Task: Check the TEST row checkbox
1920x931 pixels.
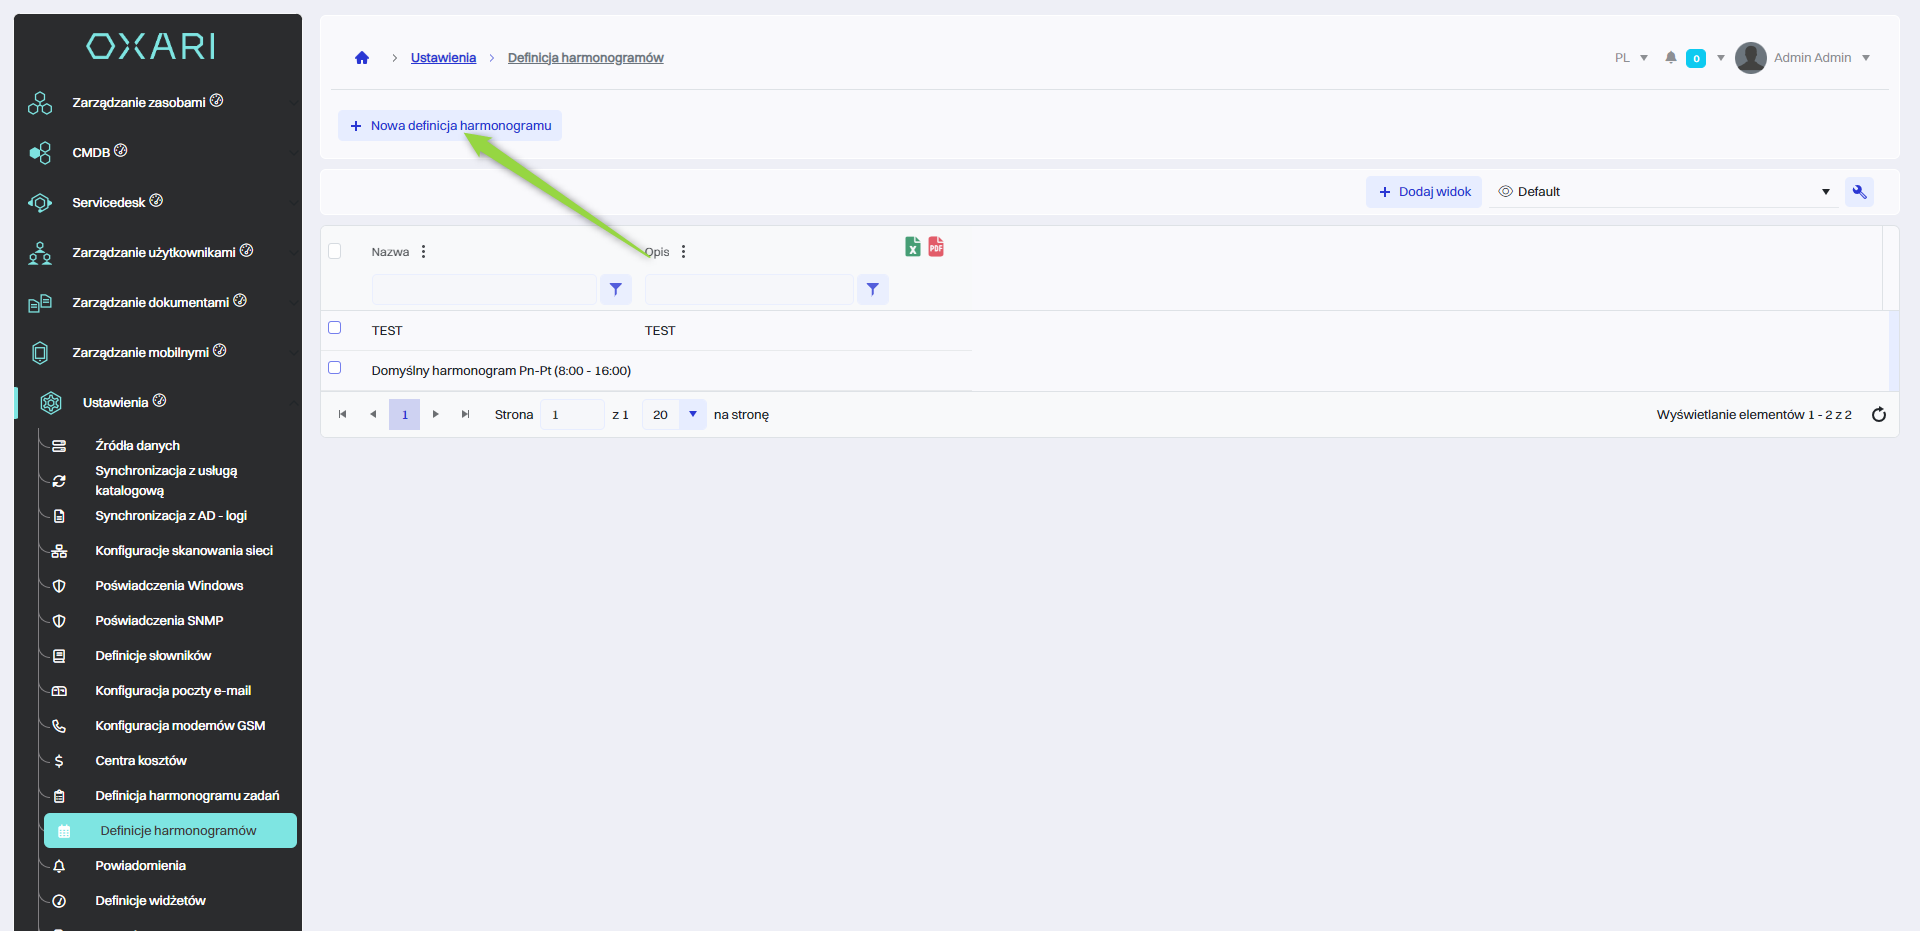Action: [x=335, y=328]
